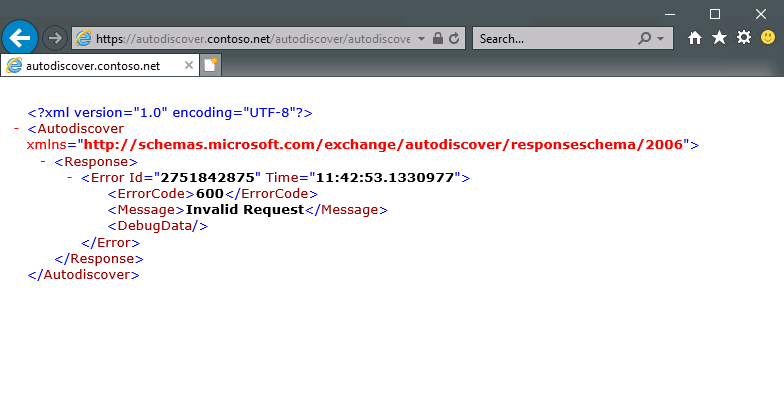784x413 pixels.
Task: Click the DebugData element
Action: click(x=158, y=226)
